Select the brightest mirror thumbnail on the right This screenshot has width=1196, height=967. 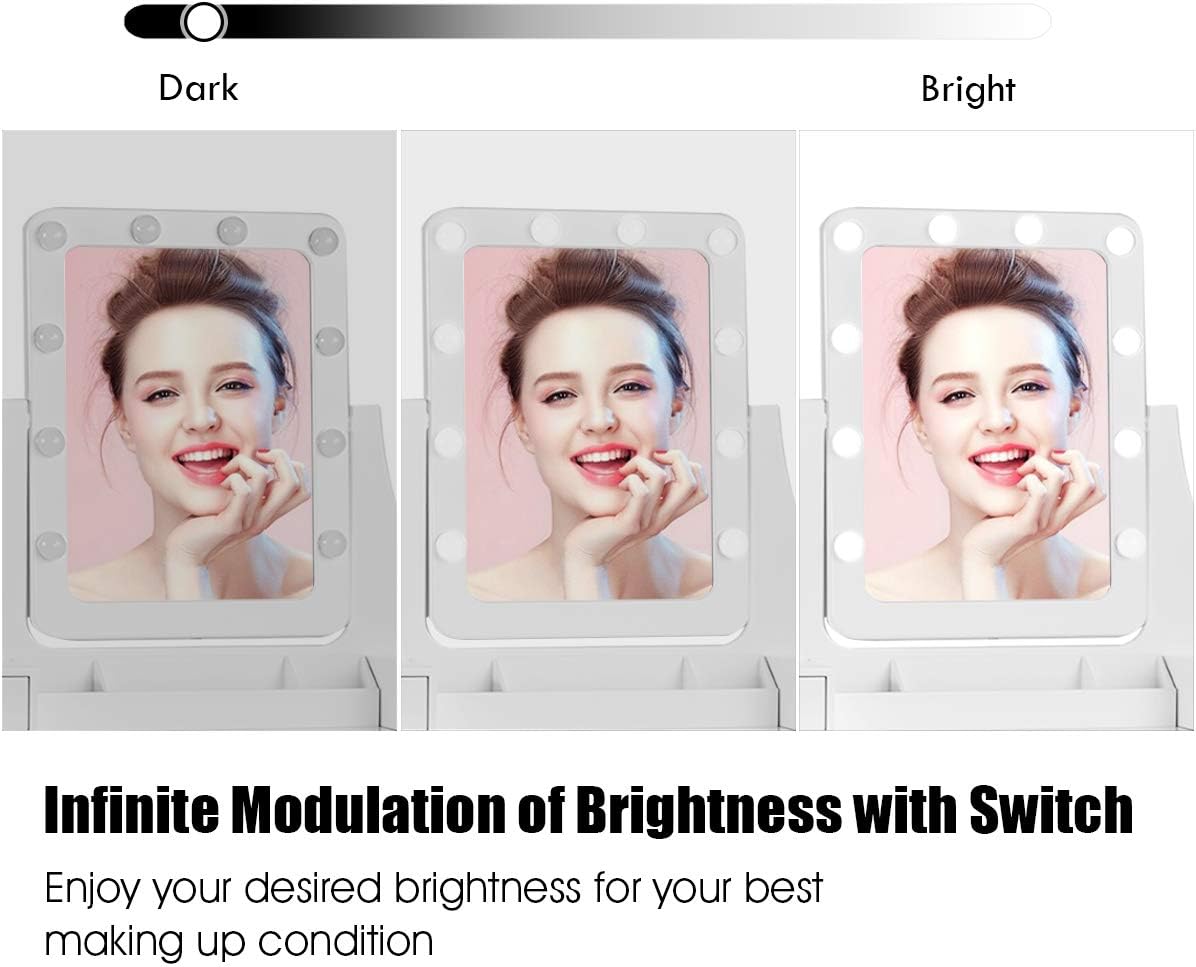click(997, 430)
